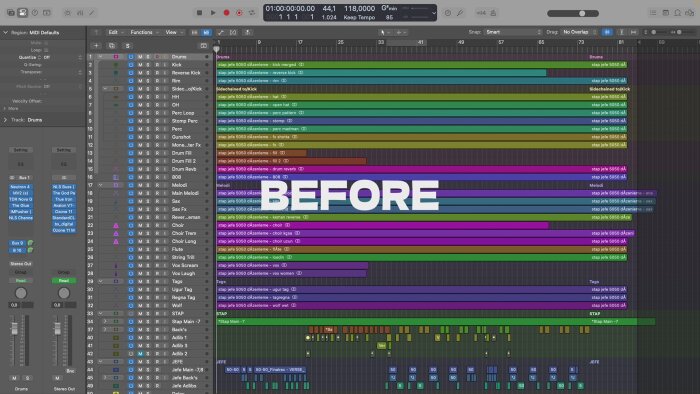Viewport: 700px width, 394px height.
Task: Click the Capture Recording button
Action: (x=239, y=13)
